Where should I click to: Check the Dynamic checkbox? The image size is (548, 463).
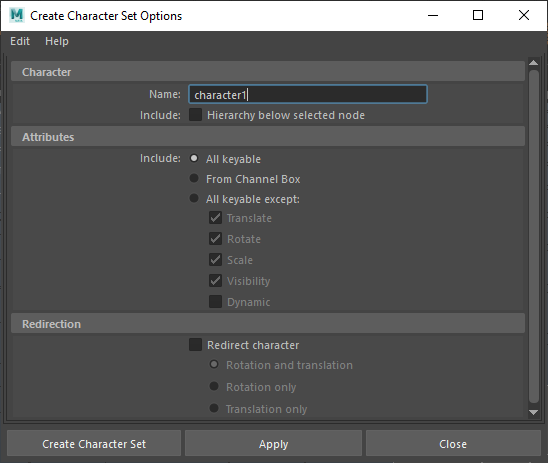[x=215, y=302]
